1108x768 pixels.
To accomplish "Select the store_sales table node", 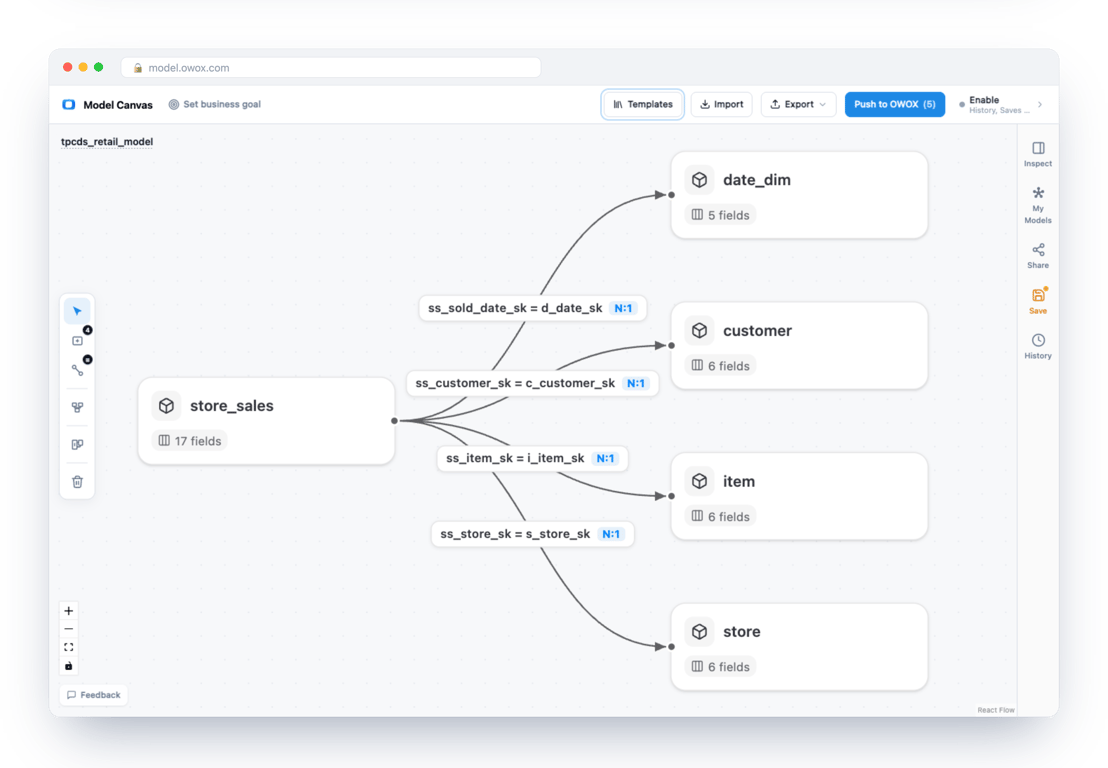I will point(266,421).
